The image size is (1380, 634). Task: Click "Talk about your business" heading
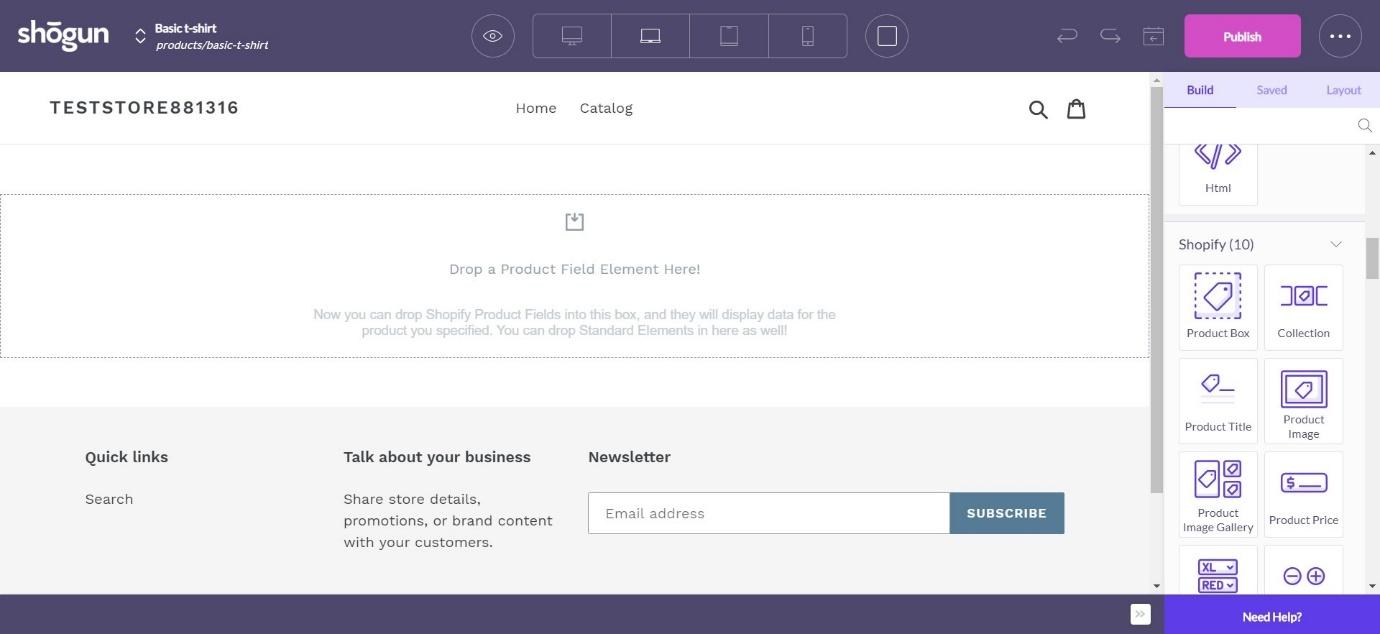click(437, 457)
